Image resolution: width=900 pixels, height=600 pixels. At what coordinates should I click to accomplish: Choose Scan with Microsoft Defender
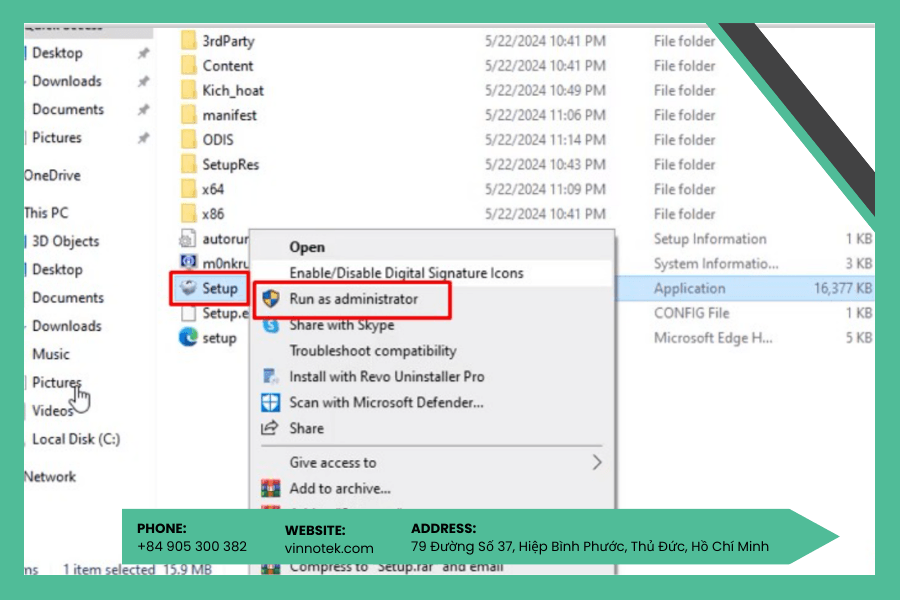(x=386, y=402)
